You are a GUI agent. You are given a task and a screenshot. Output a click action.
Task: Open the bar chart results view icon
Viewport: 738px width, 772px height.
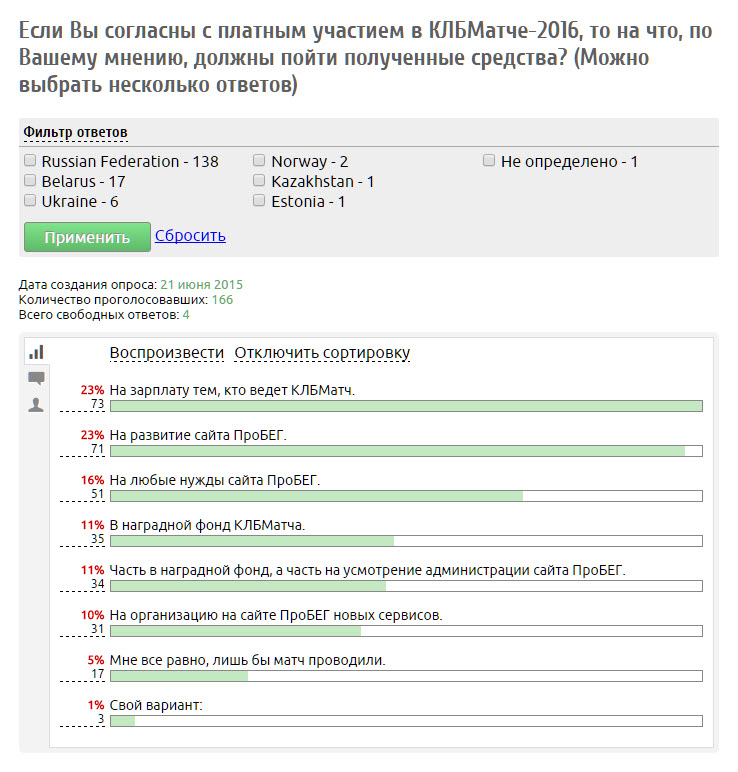(x=36, y=352)
